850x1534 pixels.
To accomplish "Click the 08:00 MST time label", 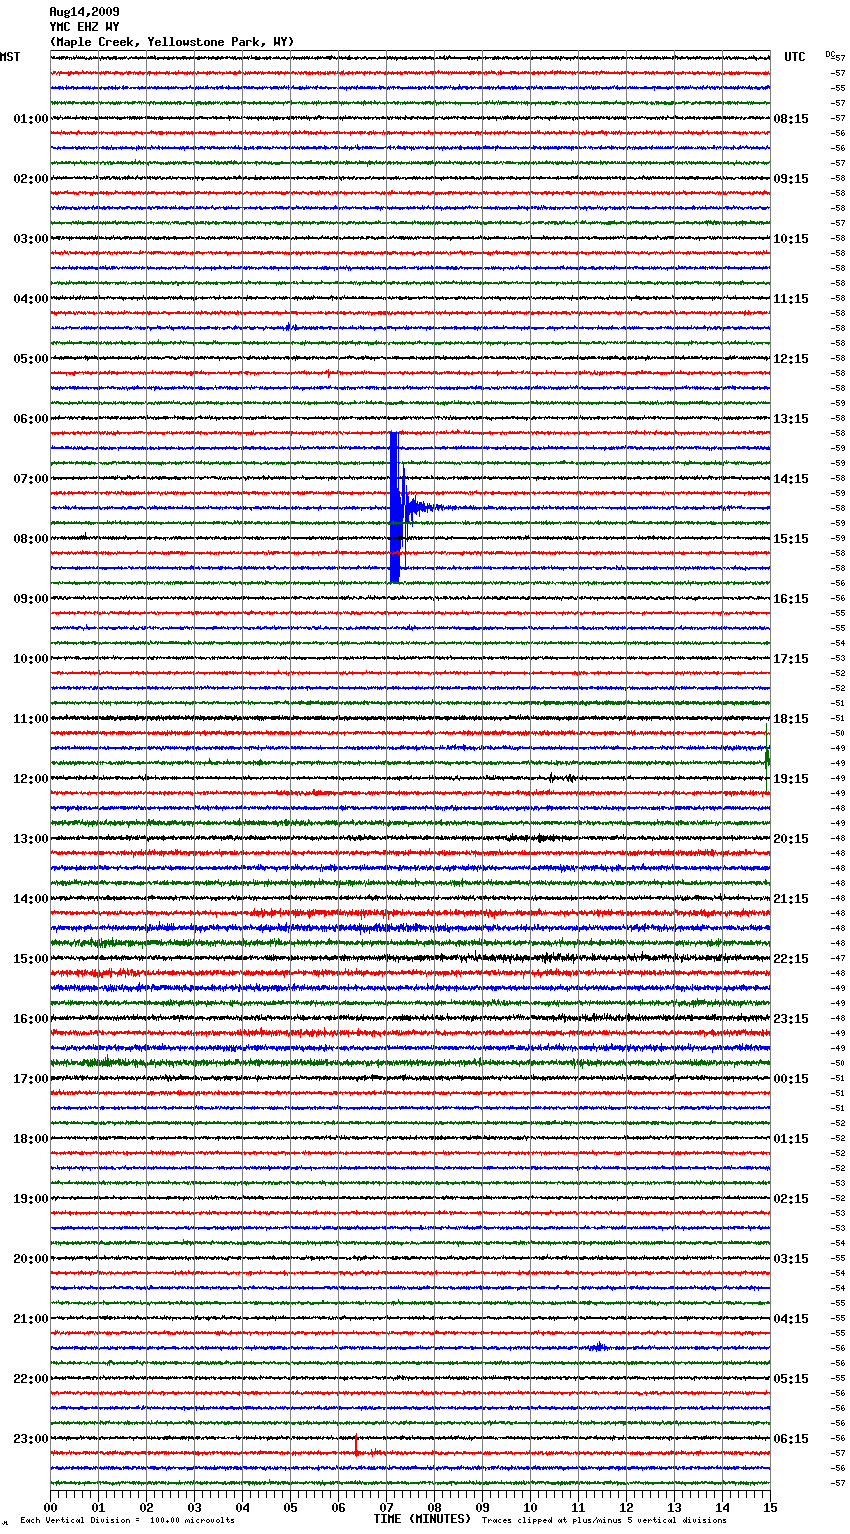I will [31, 539].
